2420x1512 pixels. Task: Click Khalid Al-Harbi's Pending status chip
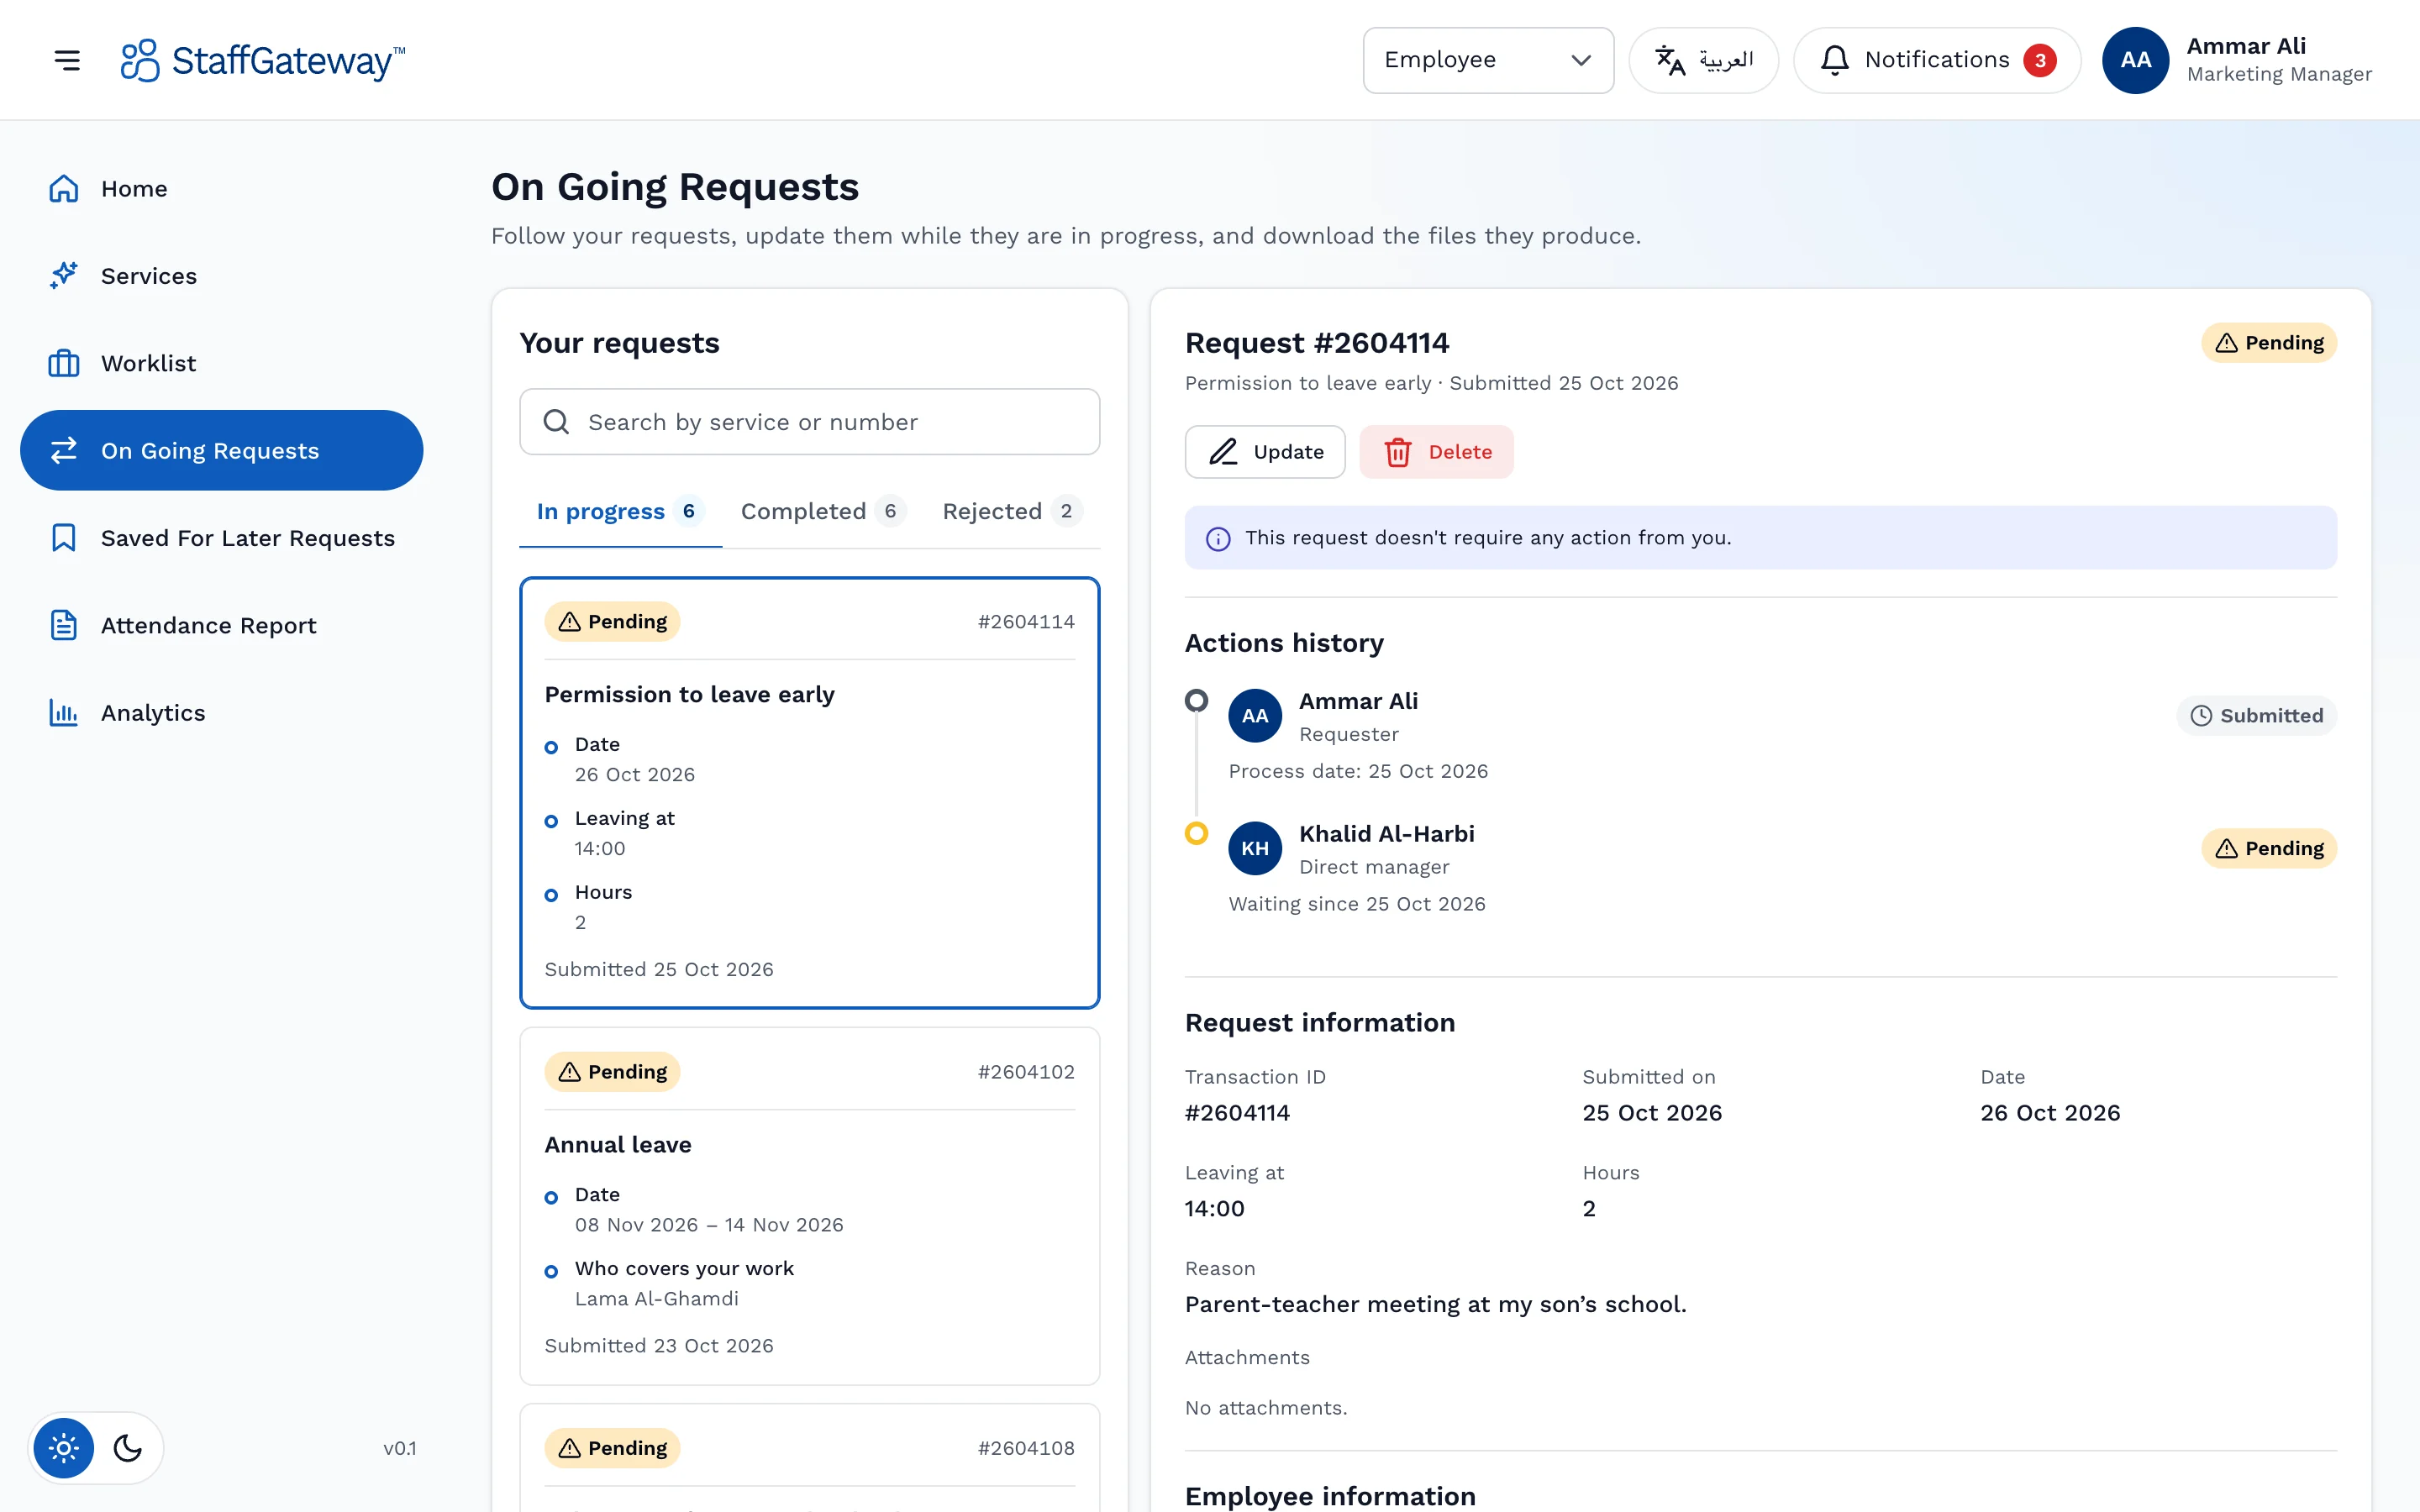2269,849
